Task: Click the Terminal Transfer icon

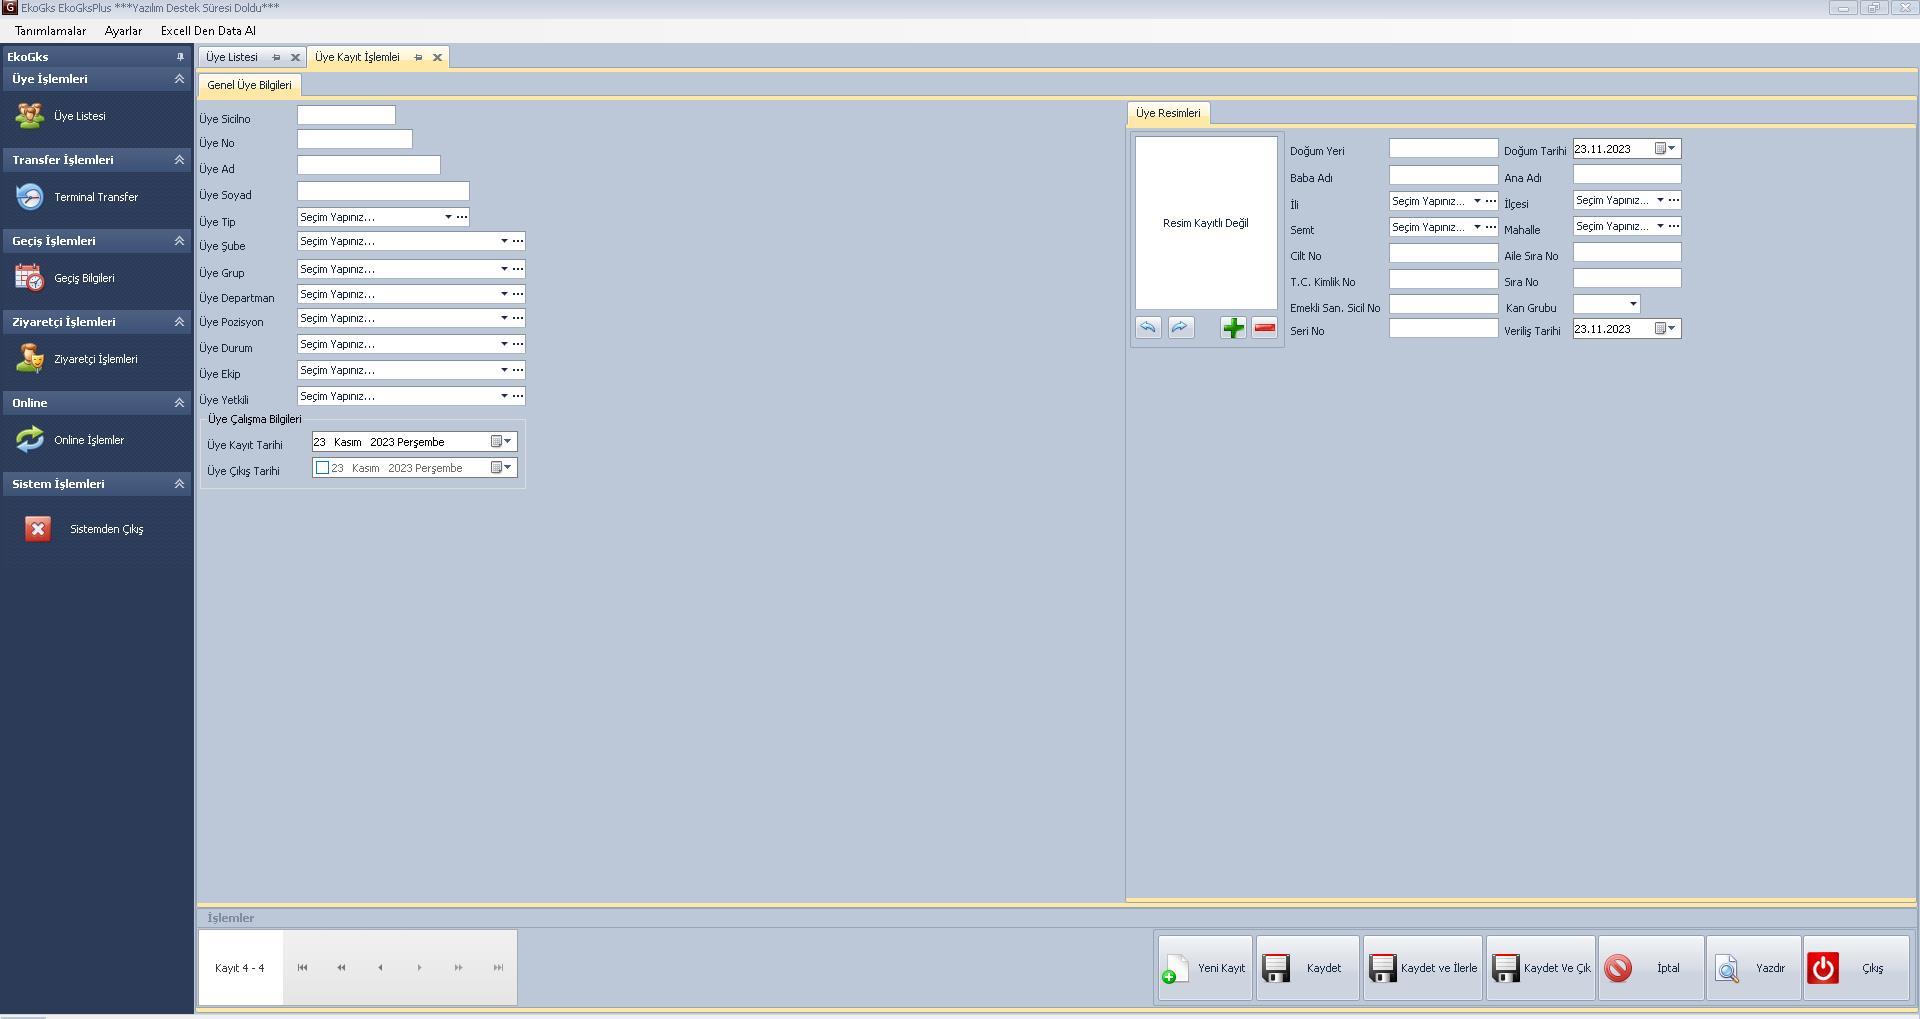Action: coord(30,197)
